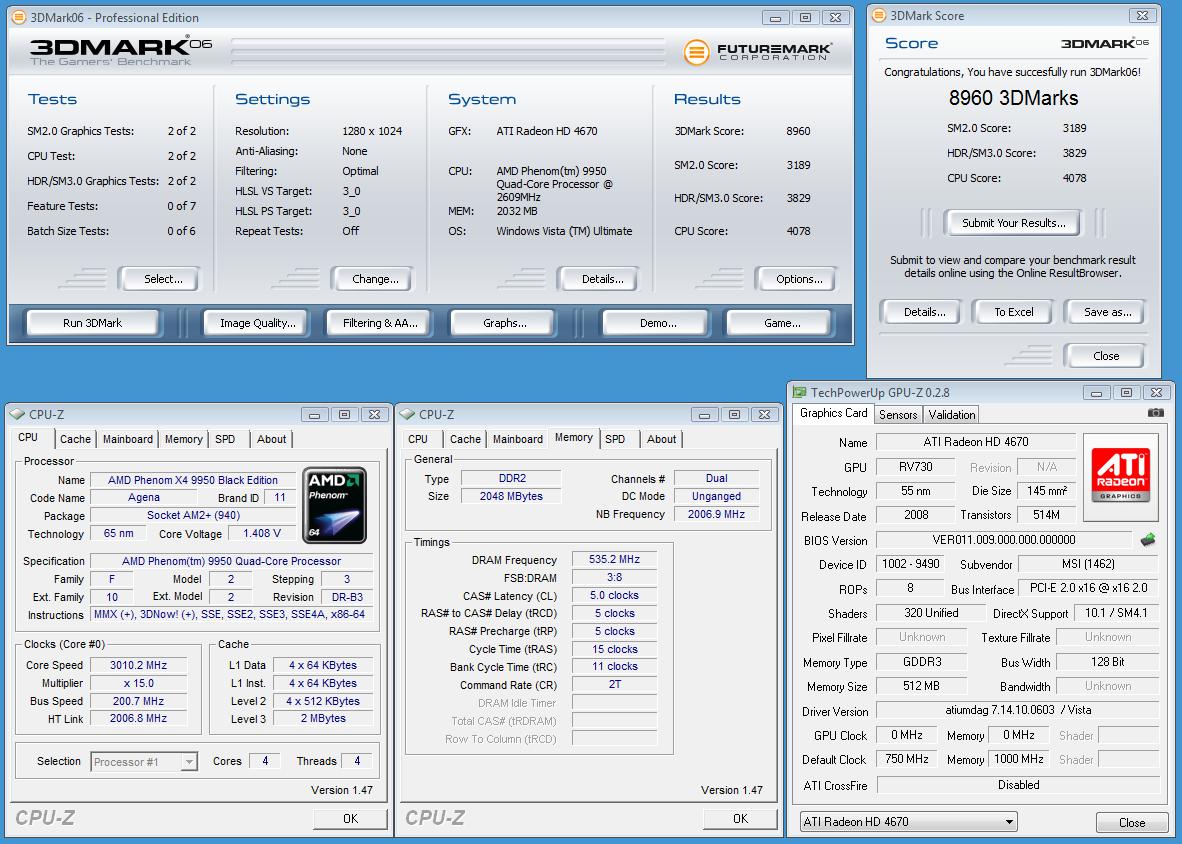Open the Memory tab in left CPU-Z window
Viewport: 1182px width, 844px height.
183,439
